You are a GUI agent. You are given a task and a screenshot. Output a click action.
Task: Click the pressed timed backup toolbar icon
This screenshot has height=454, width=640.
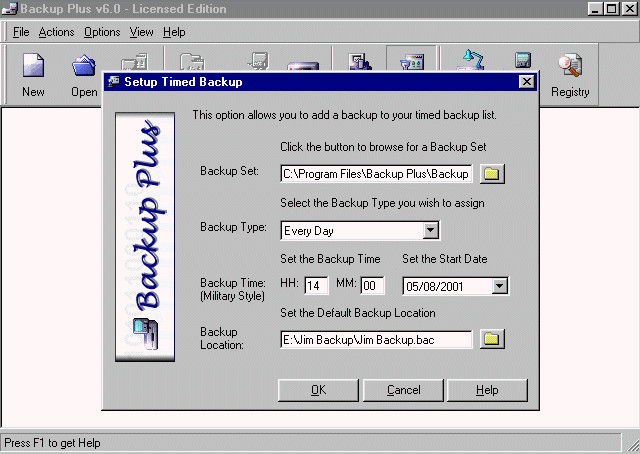(x=412, y=61)
